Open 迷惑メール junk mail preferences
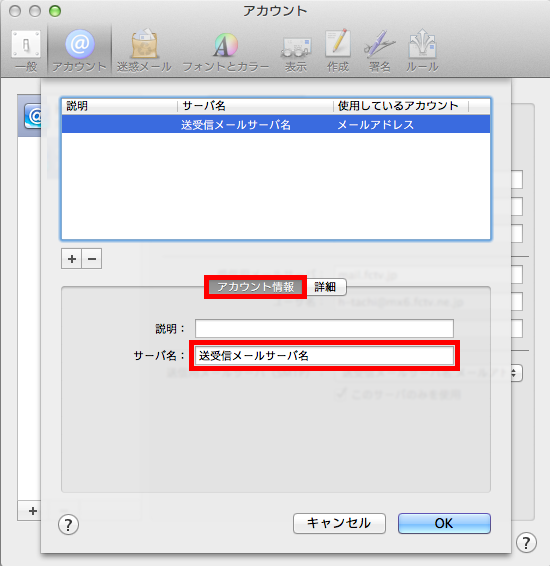550x566 pixels. 144,51
